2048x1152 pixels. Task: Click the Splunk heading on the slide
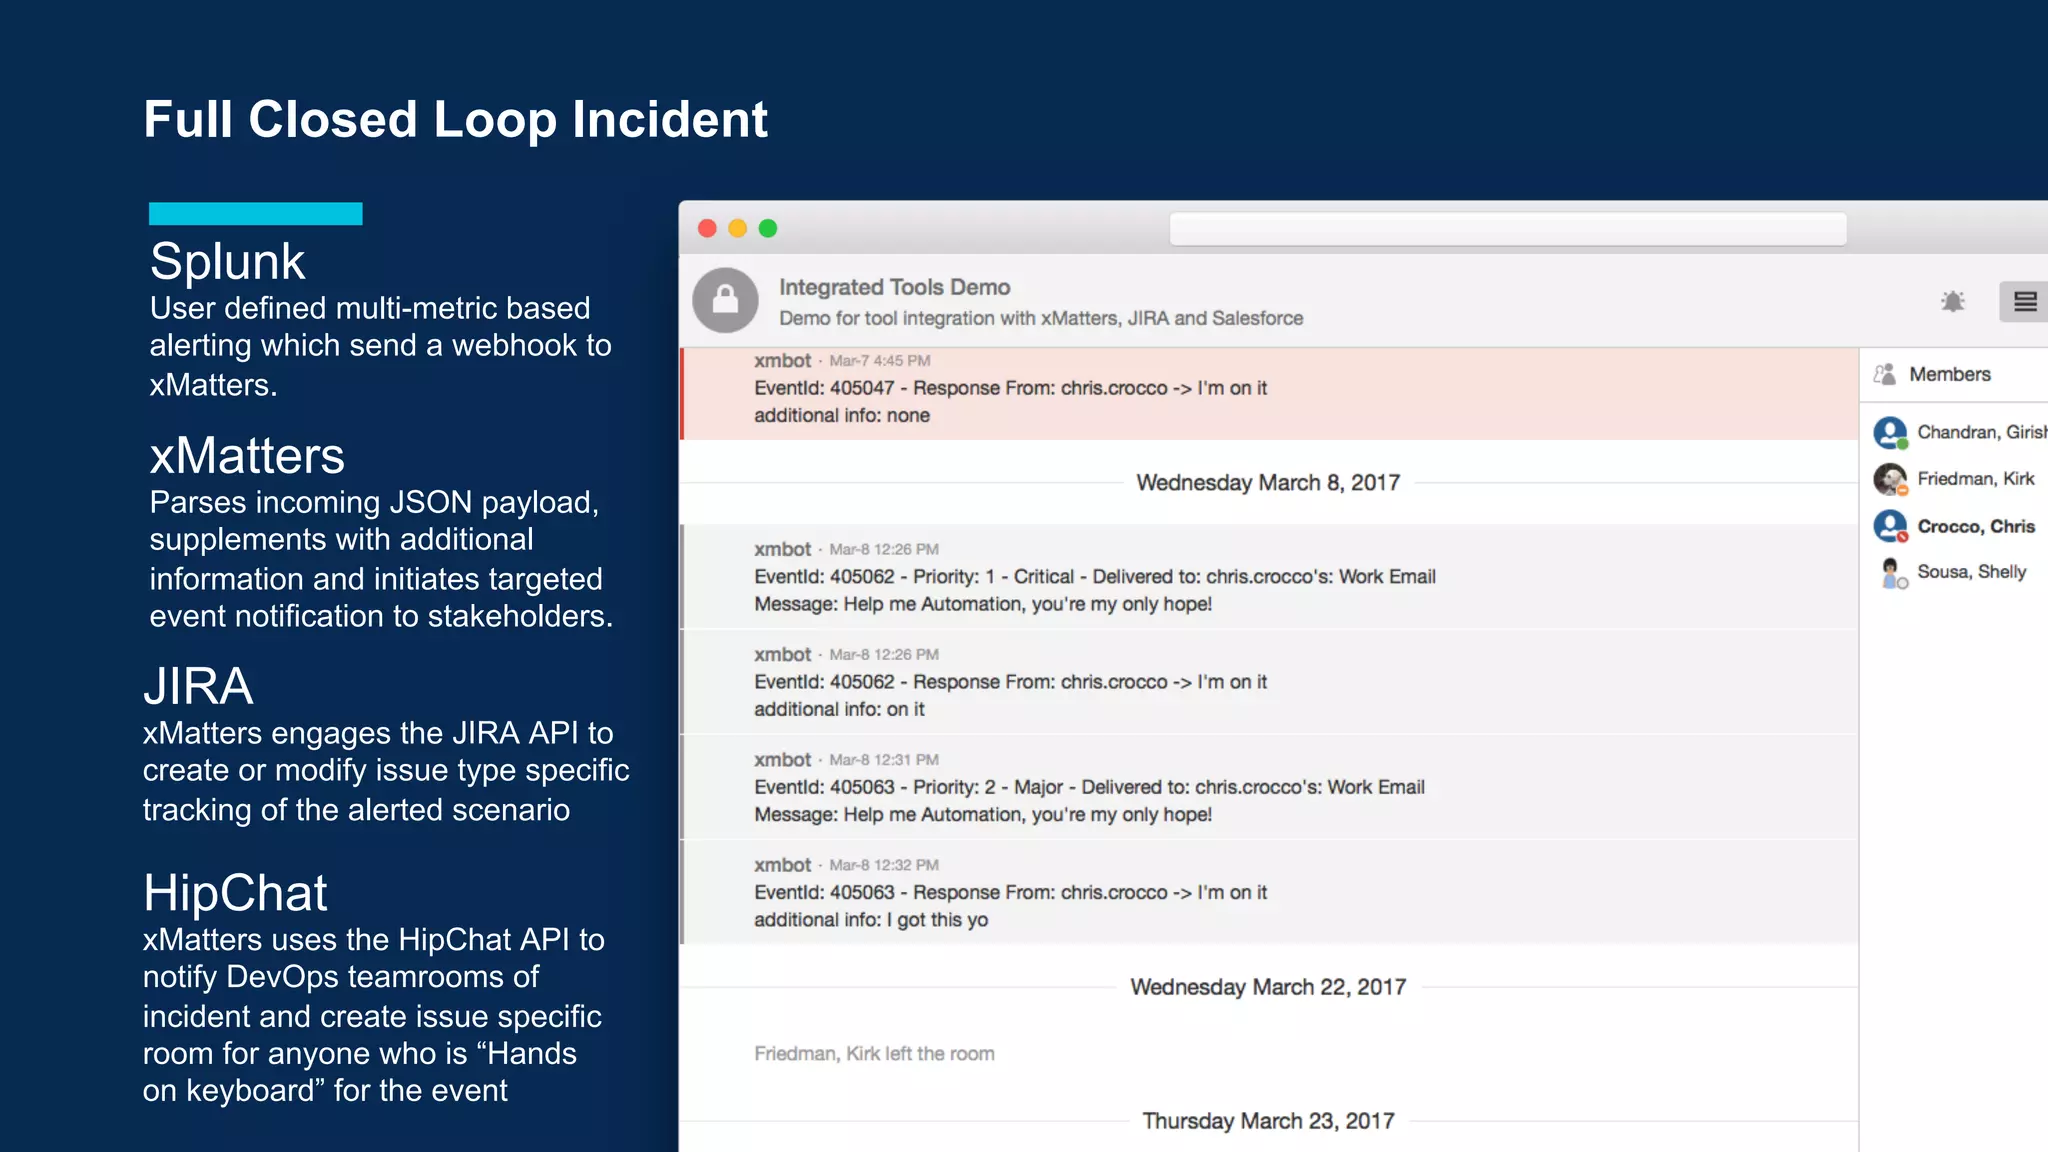coord(227,262)
